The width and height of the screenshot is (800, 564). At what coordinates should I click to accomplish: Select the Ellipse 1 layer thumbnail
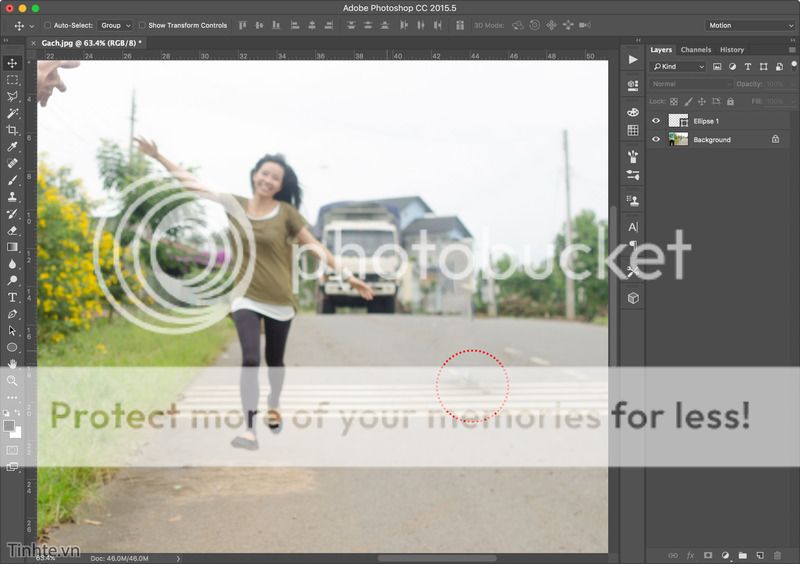click(x=678, y=121)
